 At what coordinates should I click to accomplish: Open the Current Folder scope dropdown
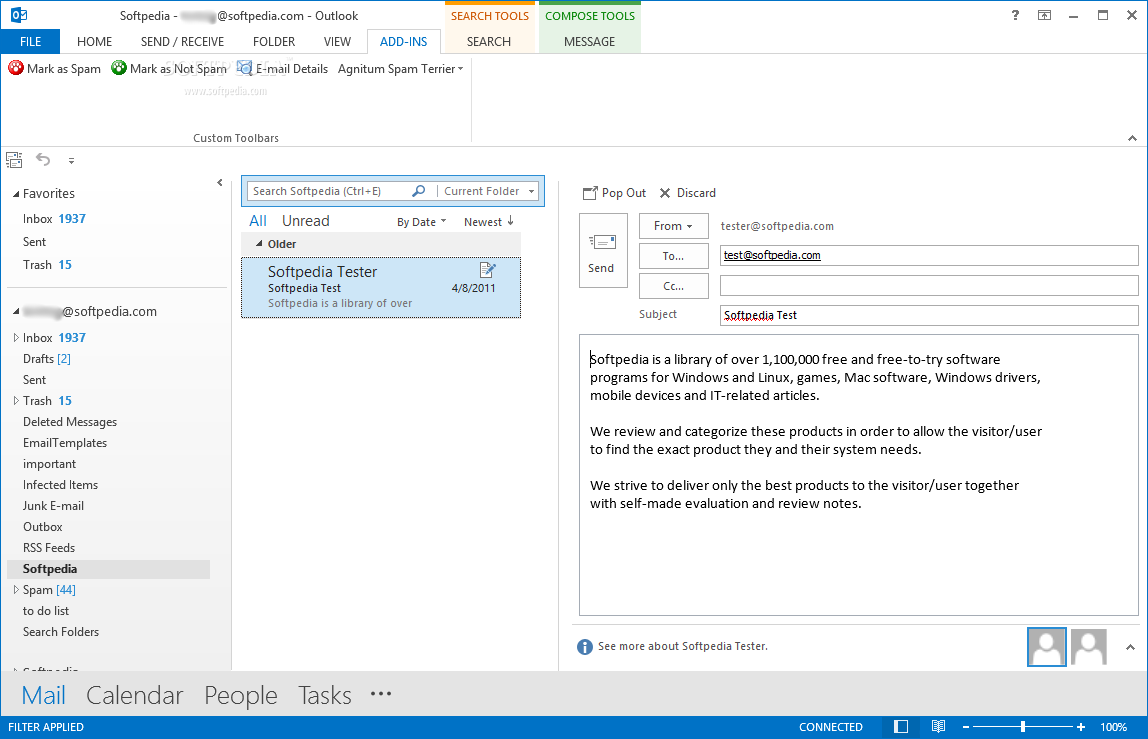tap(489, 191)
